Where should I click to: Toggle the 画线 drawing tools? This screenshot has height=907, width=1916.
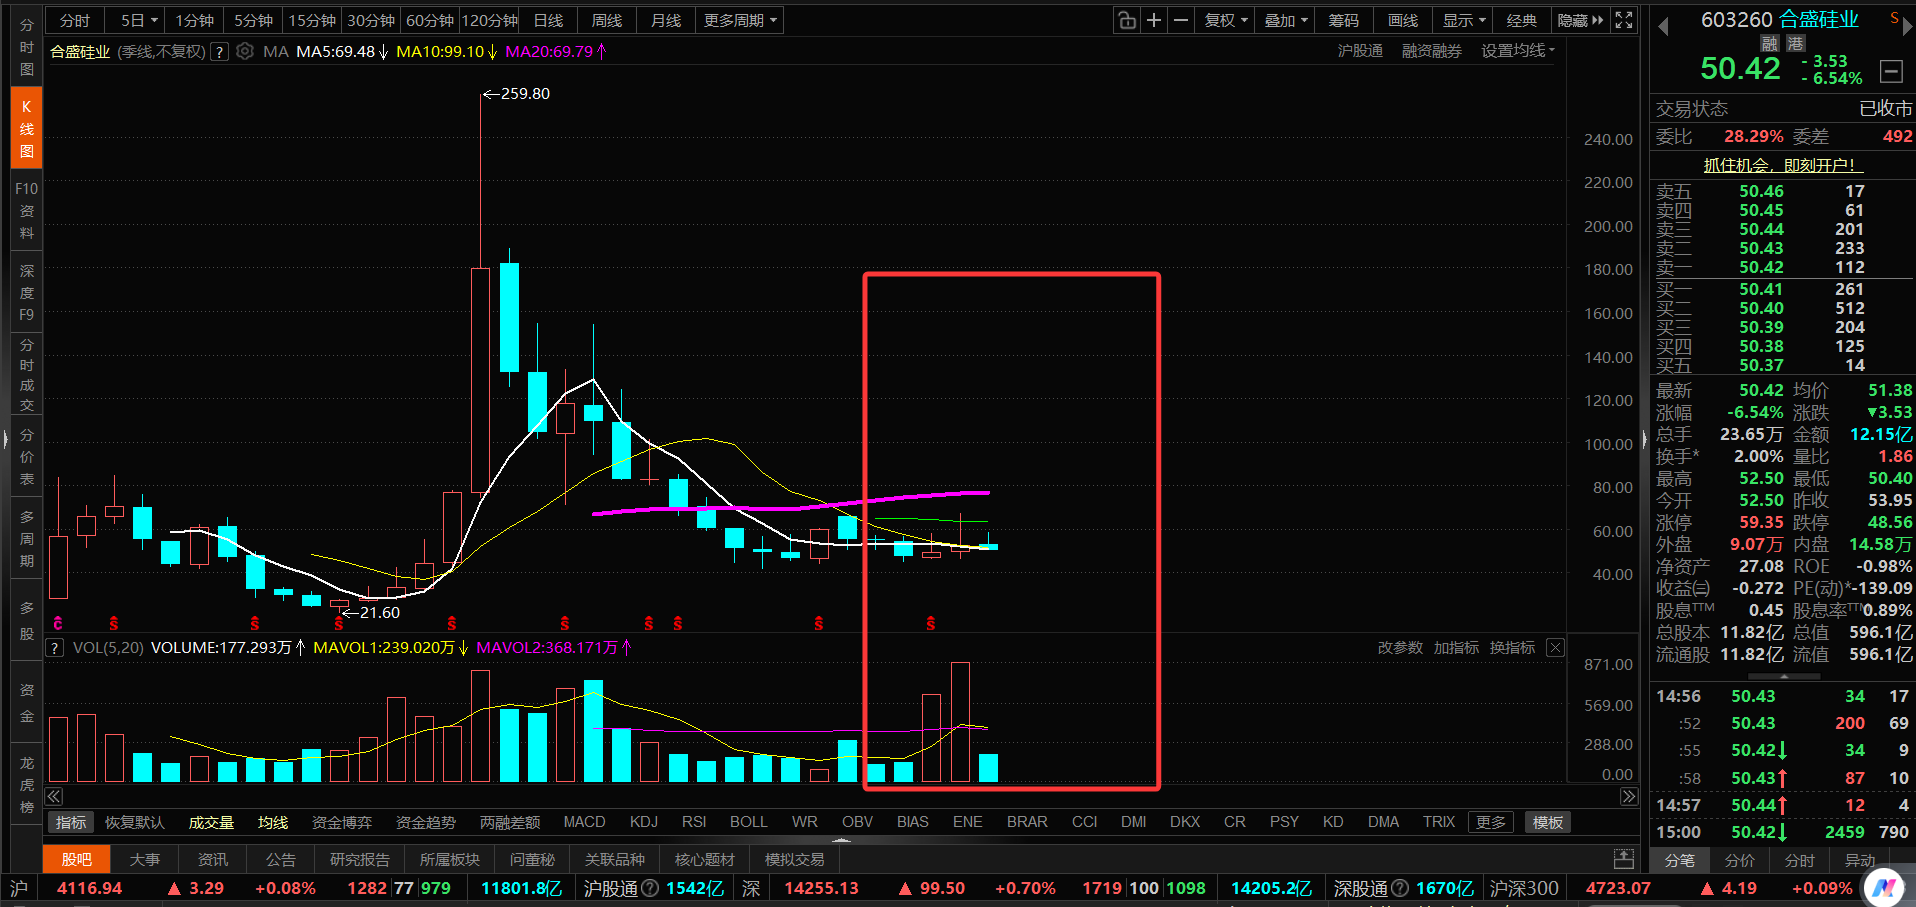(1403, 20)
